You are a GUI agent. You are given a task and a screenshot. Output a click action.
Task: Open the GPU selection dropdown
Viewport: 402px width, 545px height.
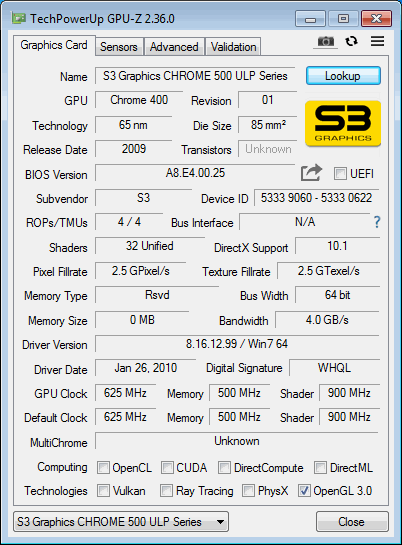click(x=121, y=521)
